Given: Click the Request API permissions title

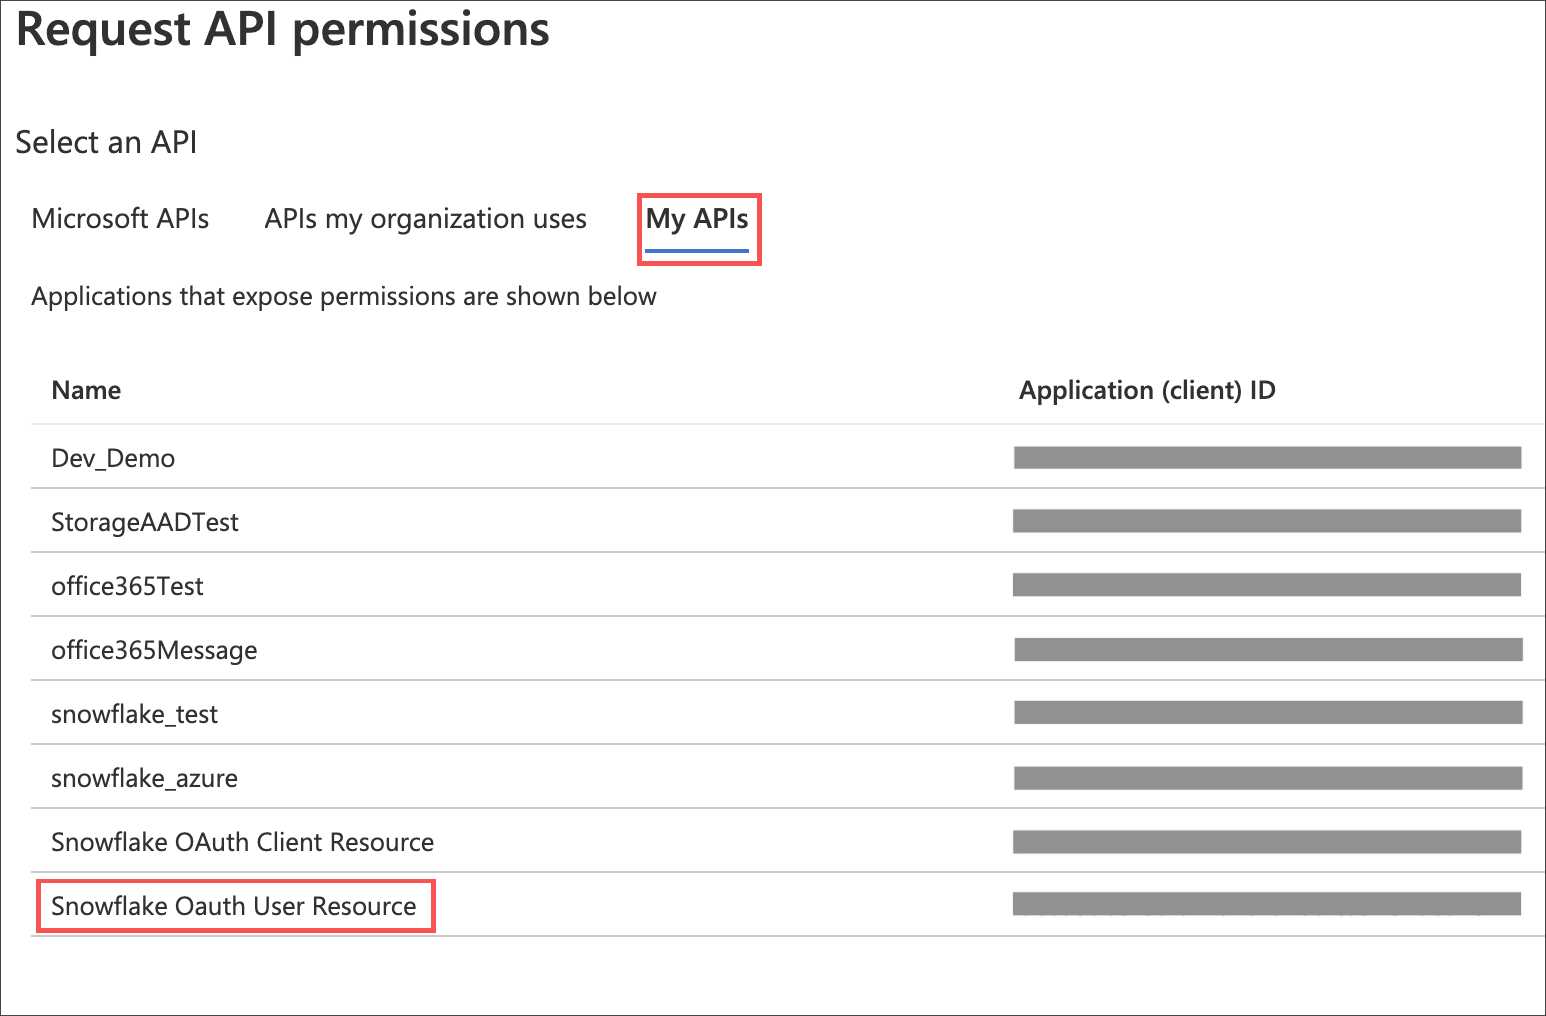Looking at the screenshot, I should point(283,30).
